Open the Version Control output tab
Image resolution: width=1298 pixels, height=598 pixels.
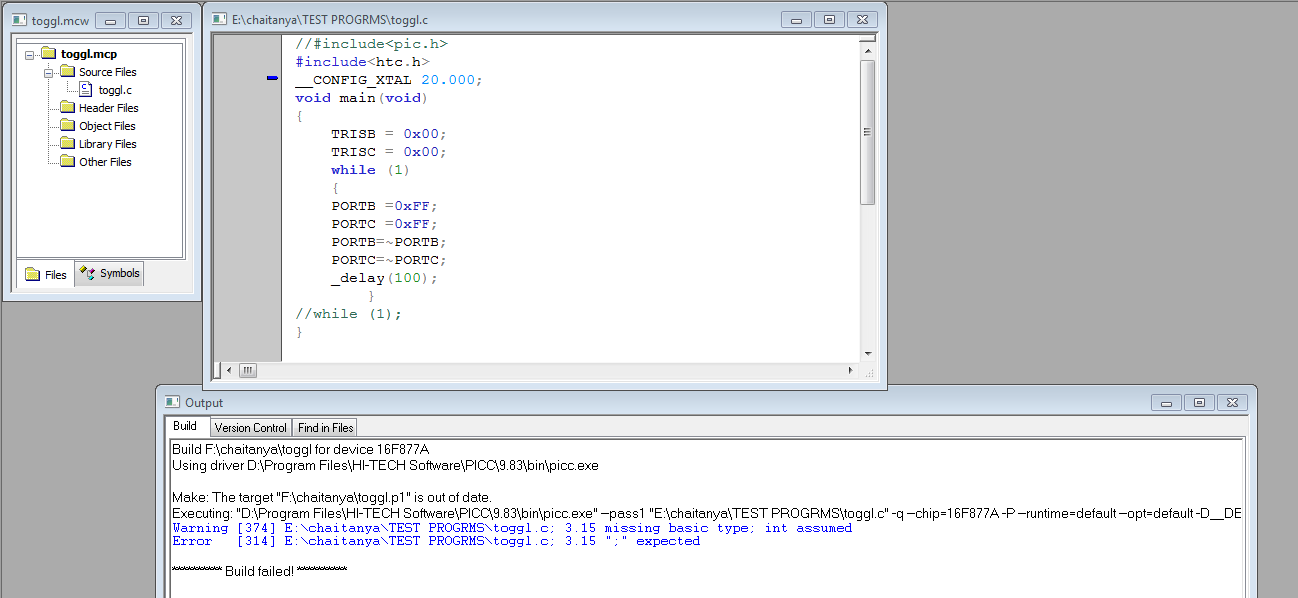251,427
